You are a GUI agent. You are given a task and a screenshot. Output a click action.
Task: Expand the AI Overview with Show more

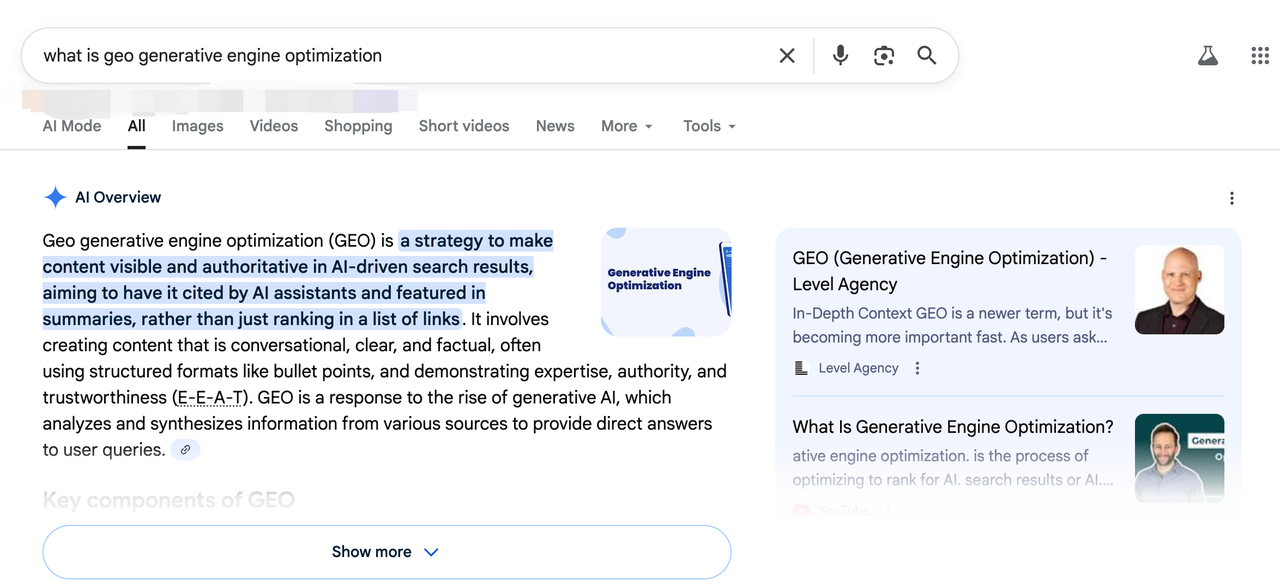click(386, 551)
